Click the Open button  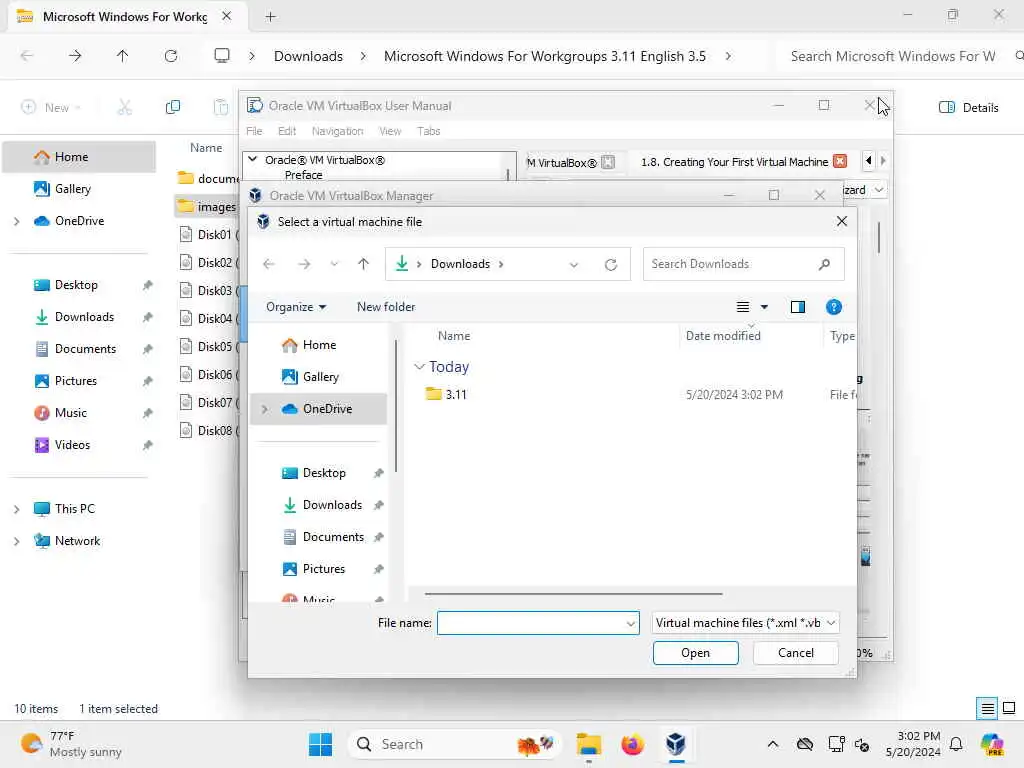tap(696, 653)
